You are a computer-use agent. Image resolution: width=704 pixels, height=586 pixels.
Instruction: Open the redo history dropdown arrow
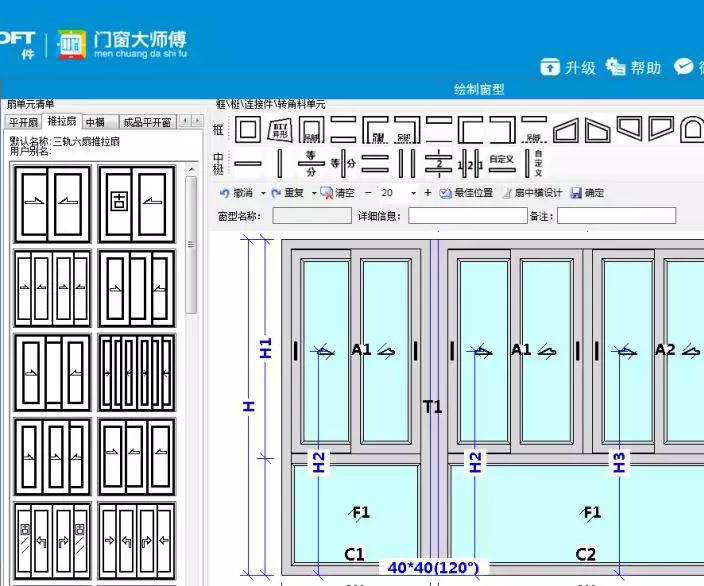[314, 194]
